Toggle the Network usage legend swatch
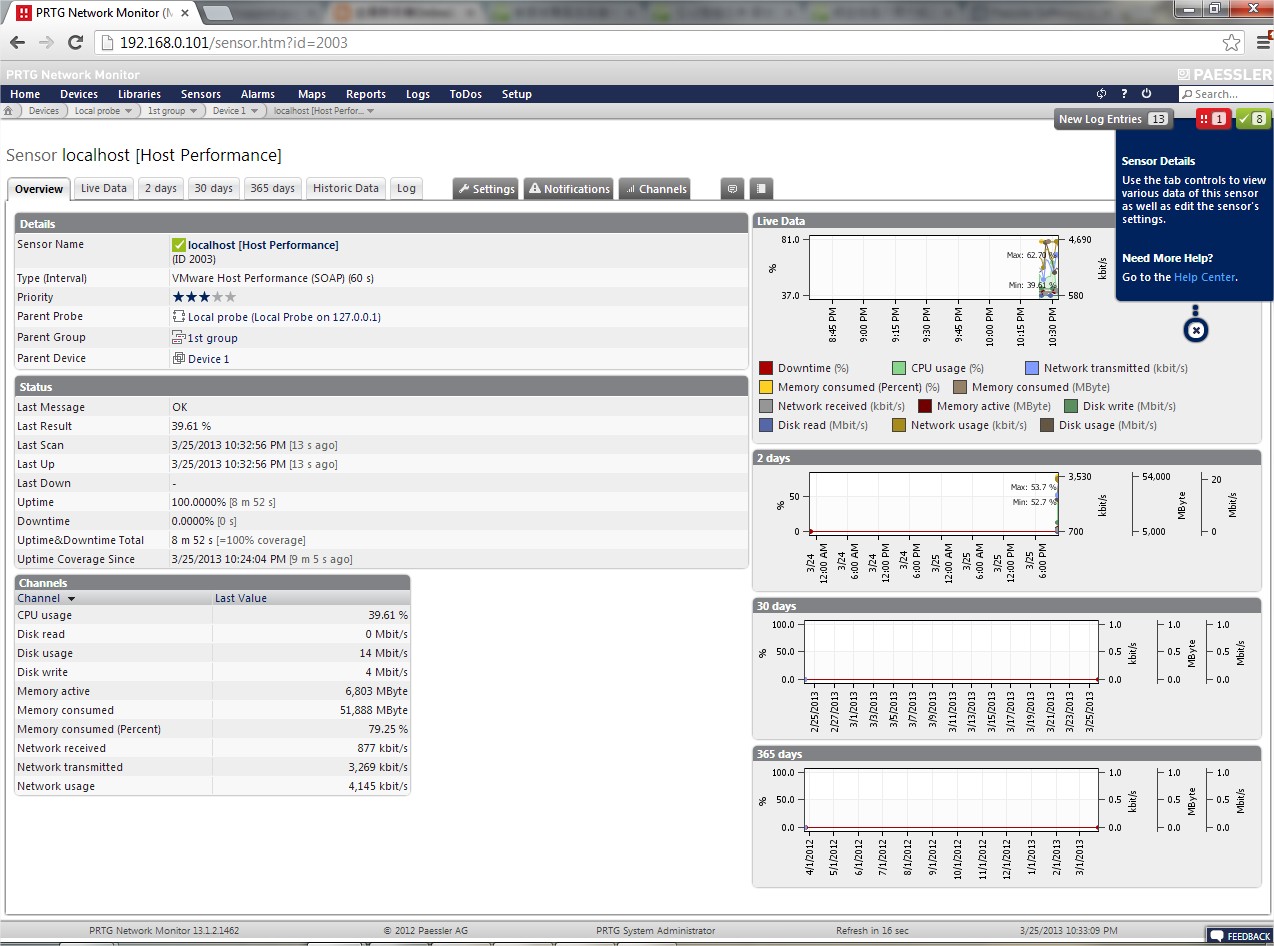 (x=899, y=425)
